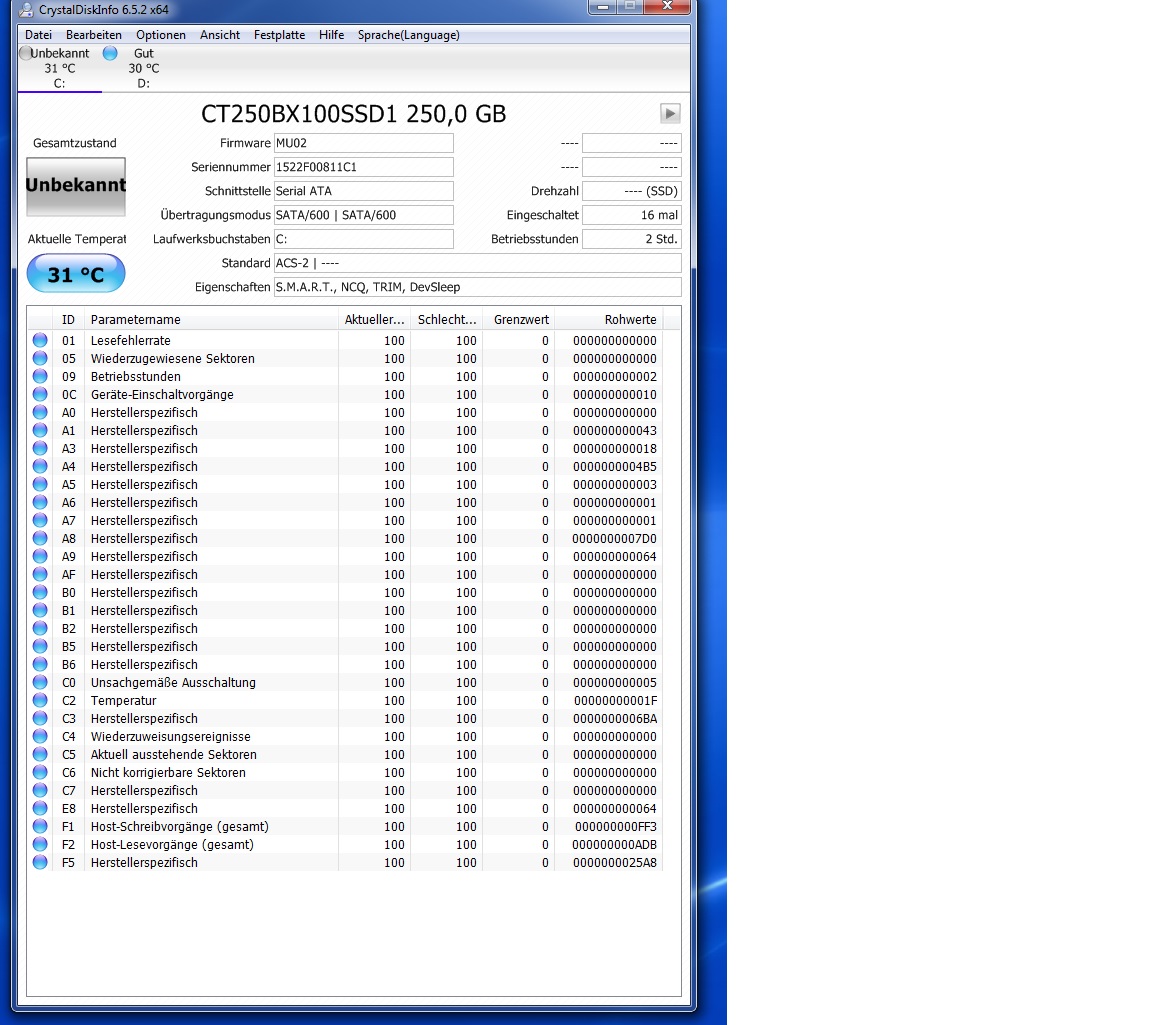Viewport: 1152px width, 1025px height.
Task: Click the Standard field ACS-2
Action: (x=478, y=263)
